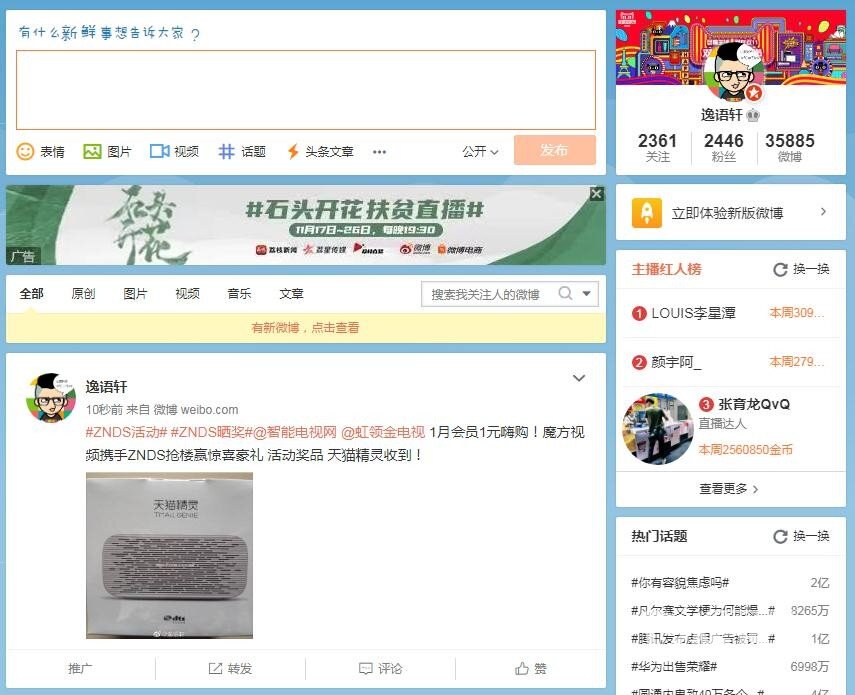
Task: Open the 35885 微博 posts count
Action: [x=790, y=148]
